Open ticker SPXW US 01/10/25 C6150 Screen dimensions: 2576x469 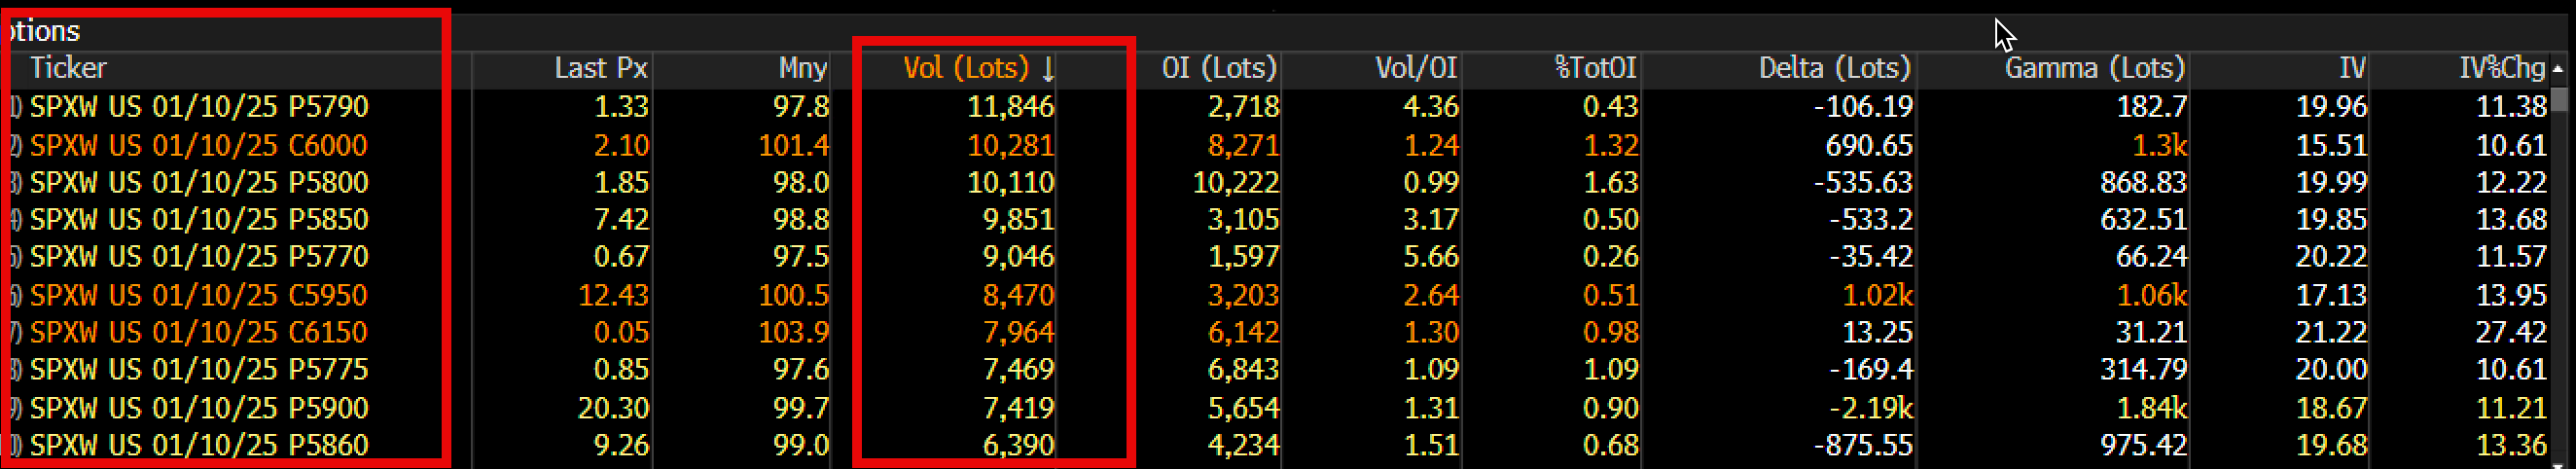coord(199,332)
